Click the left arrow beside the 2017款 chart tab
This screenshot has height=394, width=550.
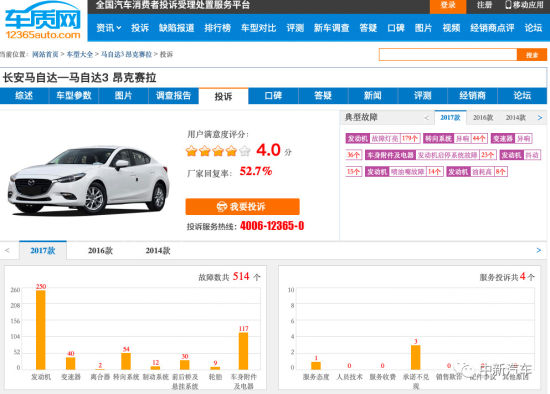(x=7, y=251)
